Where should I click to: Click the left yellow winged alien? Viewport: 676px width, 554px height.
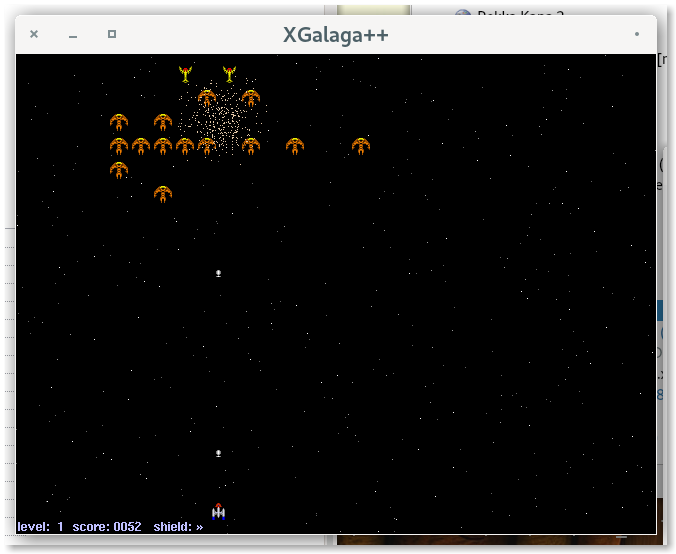pyautogui.click(x=185, y=74)
